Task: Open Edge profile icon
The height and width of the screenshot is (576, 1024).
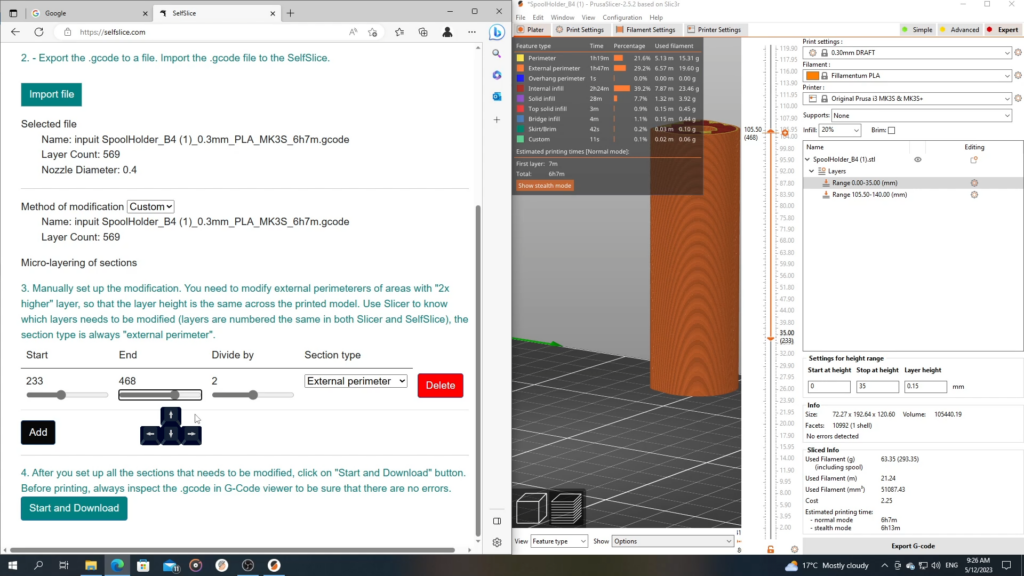Action: click(x=447, y=32)
